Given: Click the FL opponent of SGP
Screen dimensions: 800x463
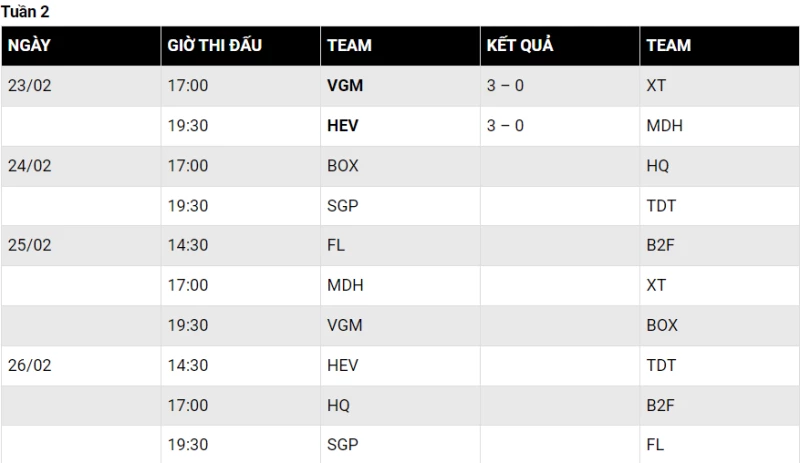Looking at the screenshot, I should [655, 445].
